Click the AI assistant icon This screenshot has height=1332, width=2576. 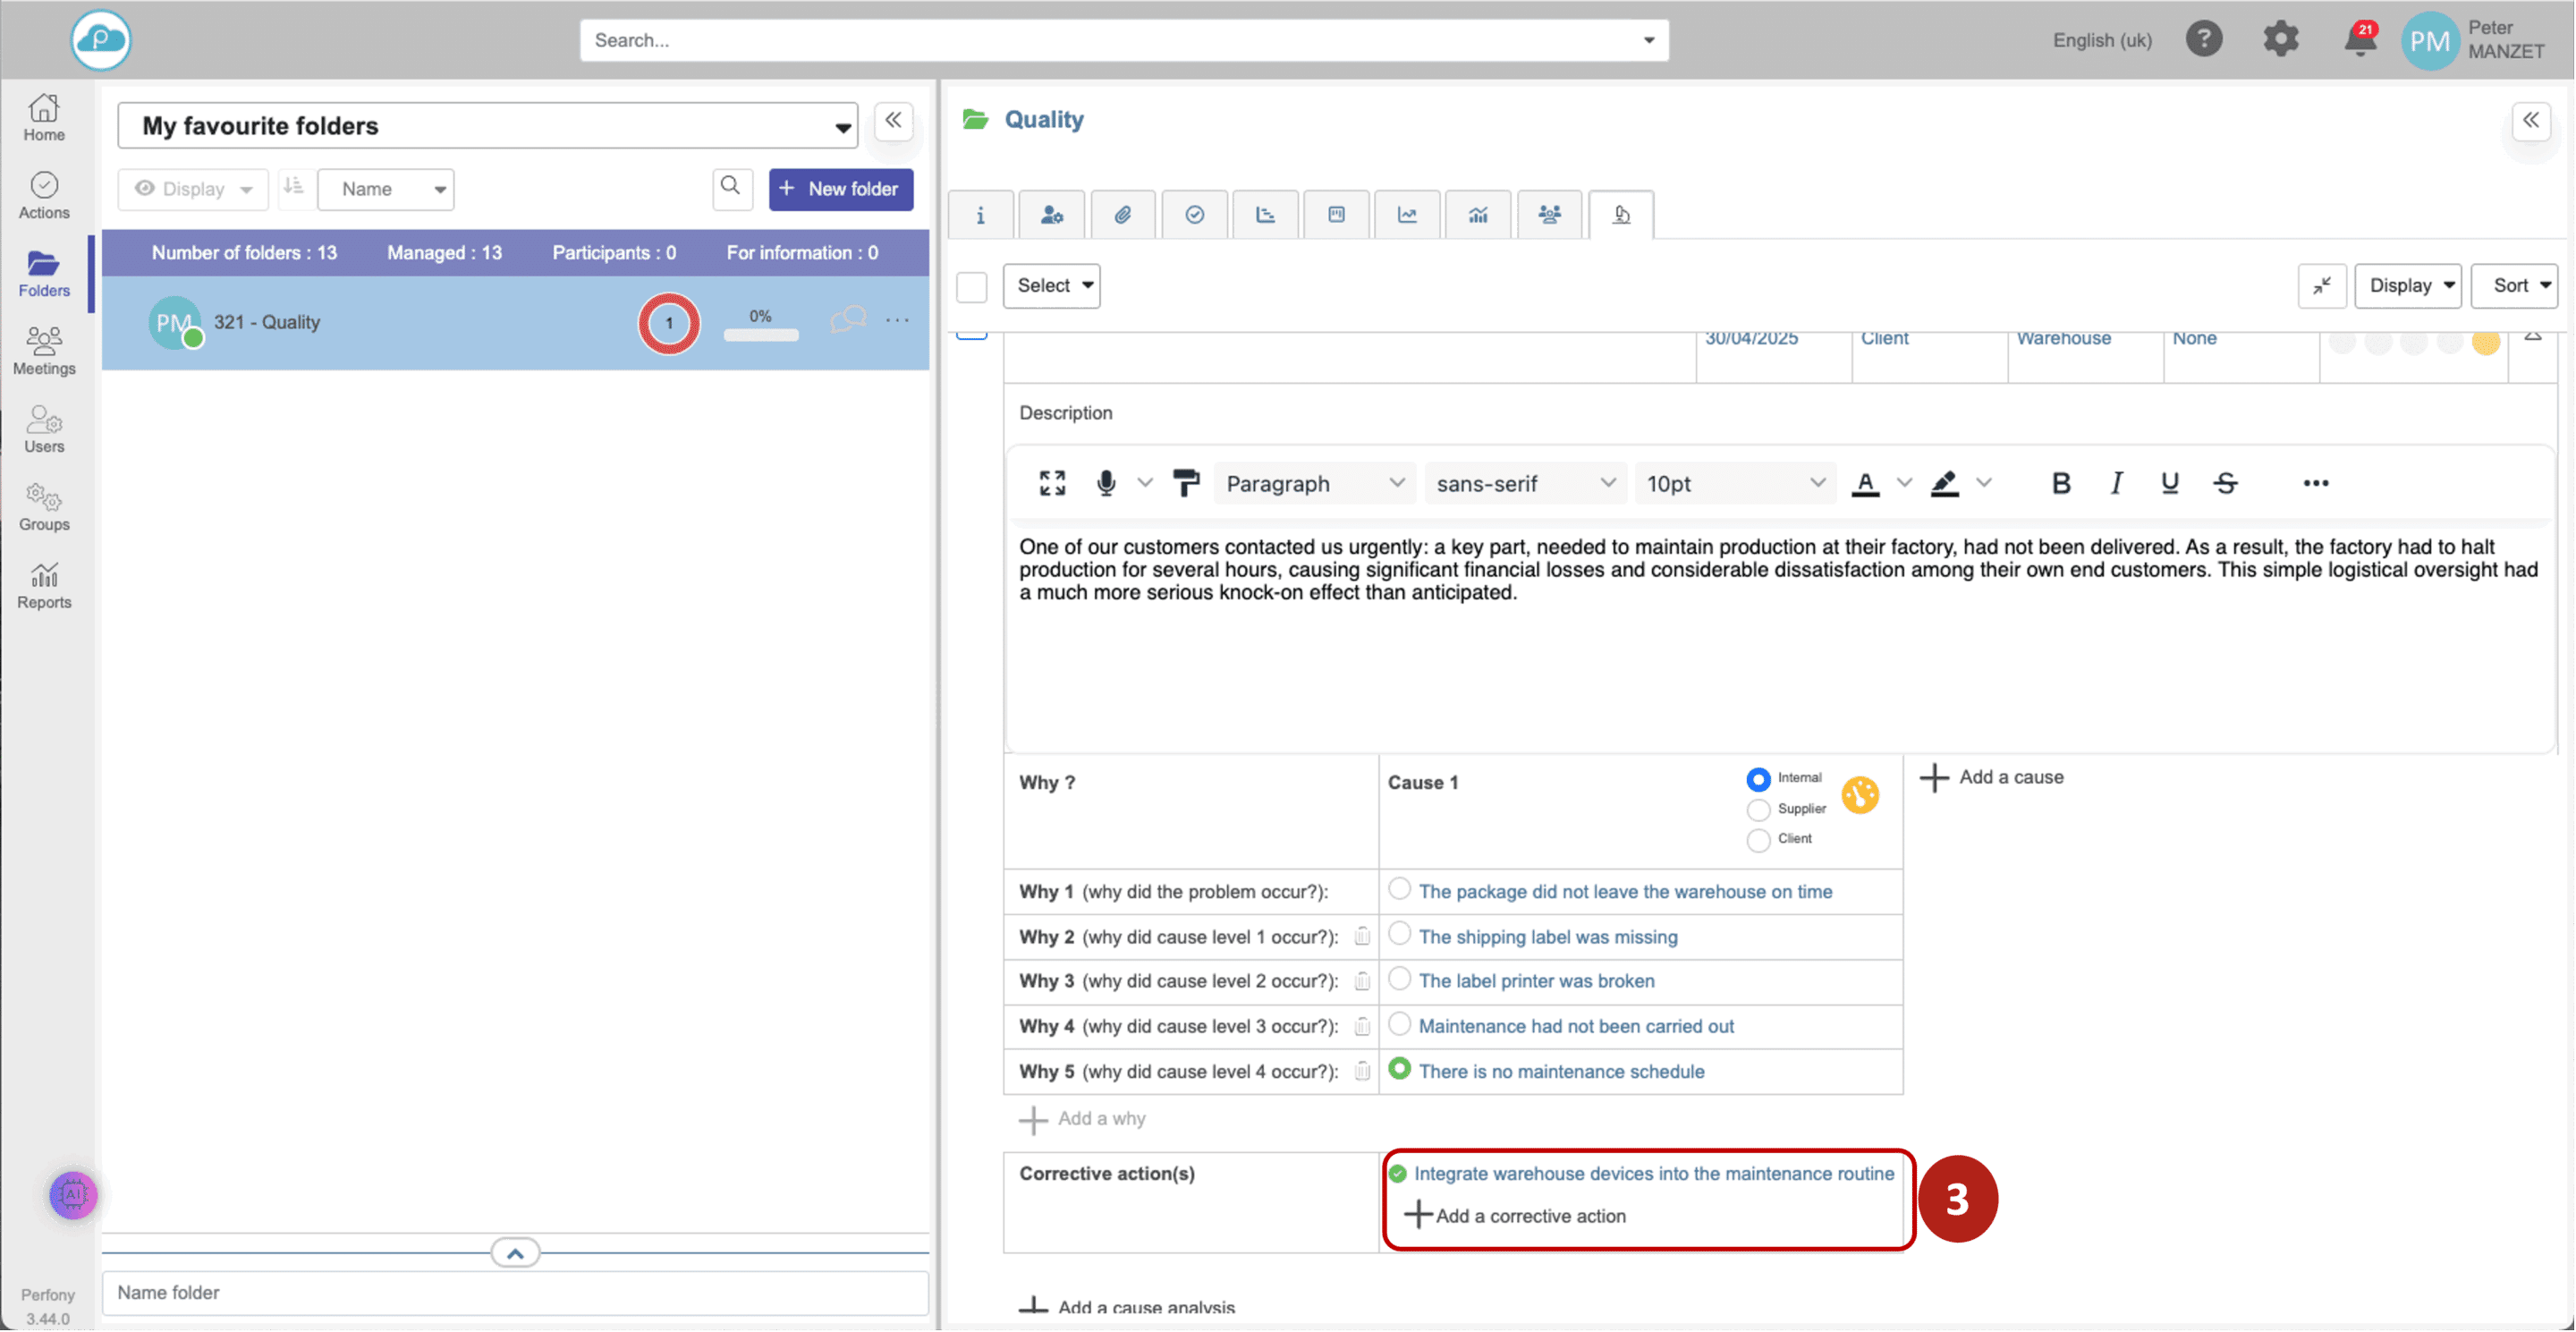pyautogui.click(x=73, y=1194)
